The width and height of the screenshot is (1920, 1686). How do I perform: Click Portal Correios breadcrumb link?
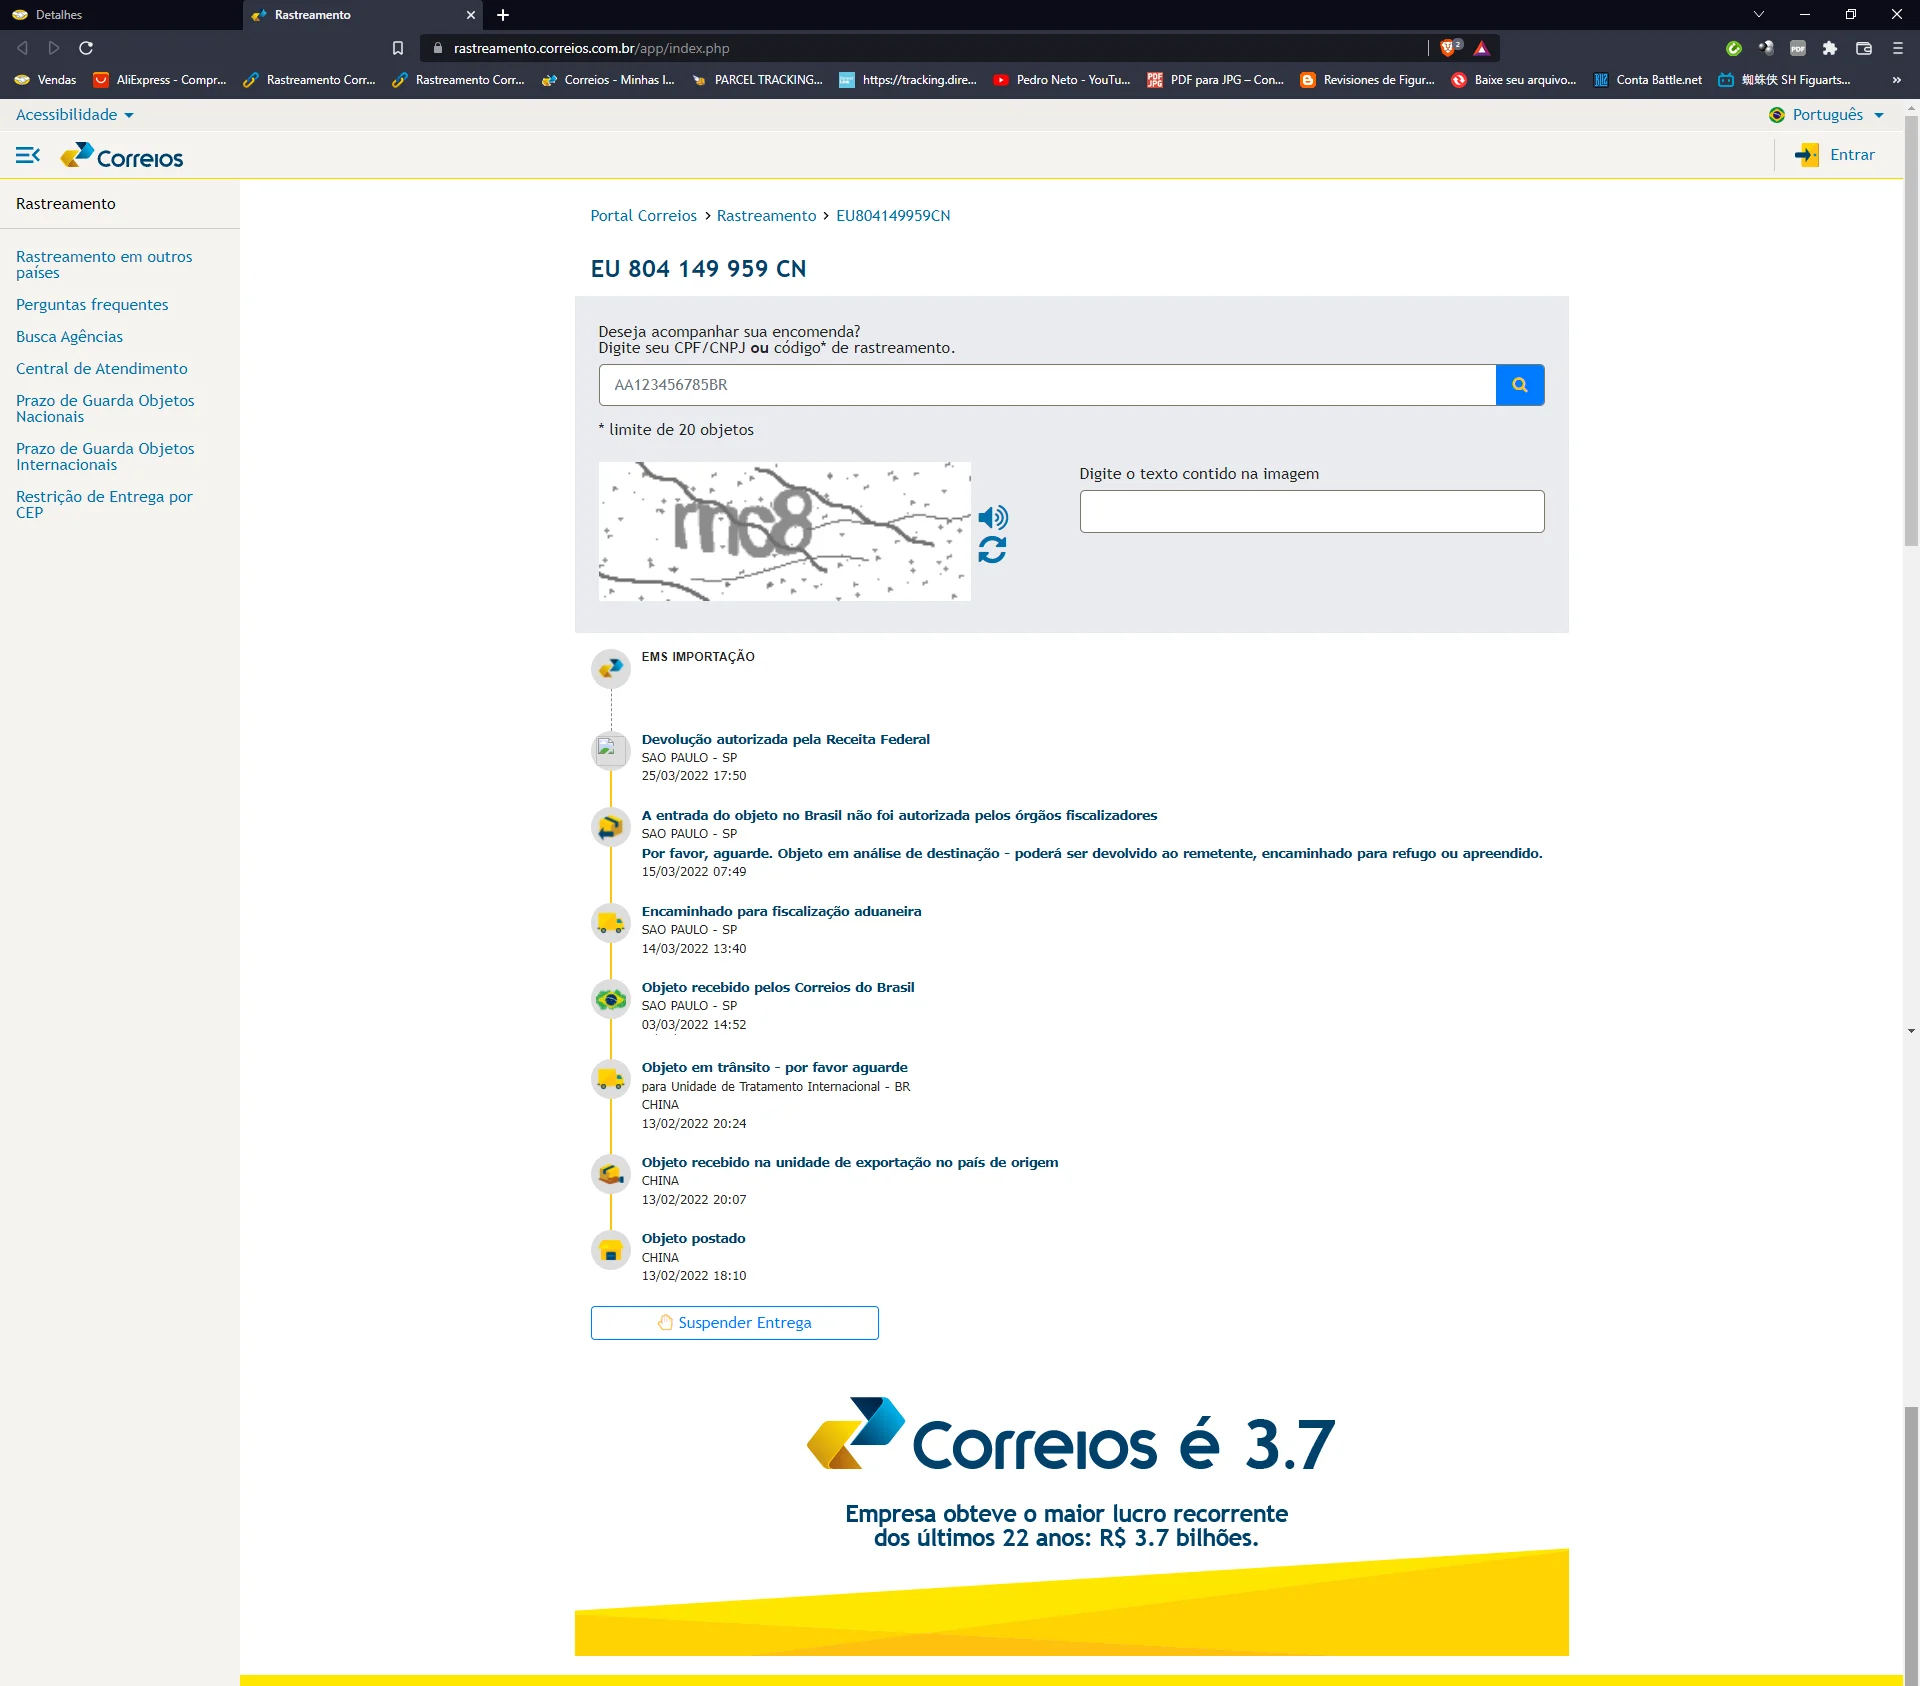643,216
